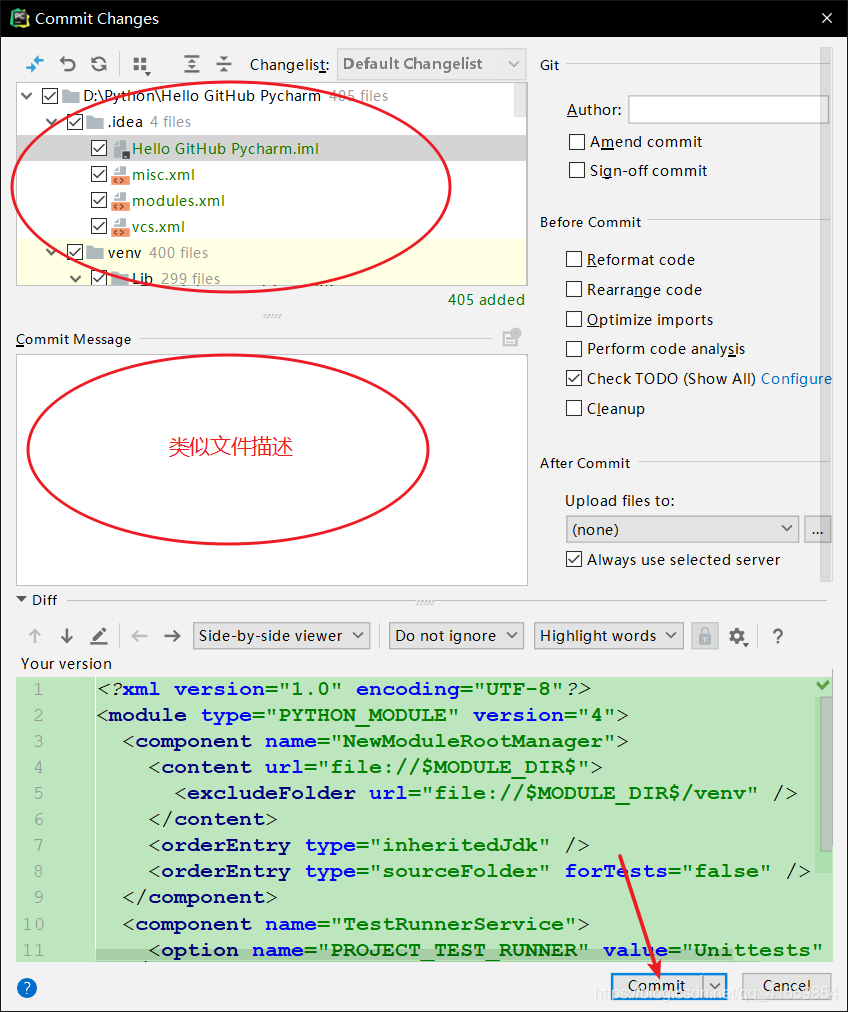Click the misc.xml file icon
Screen dimensions: 848x1012
pyautogui.click(x=120, y=175)
